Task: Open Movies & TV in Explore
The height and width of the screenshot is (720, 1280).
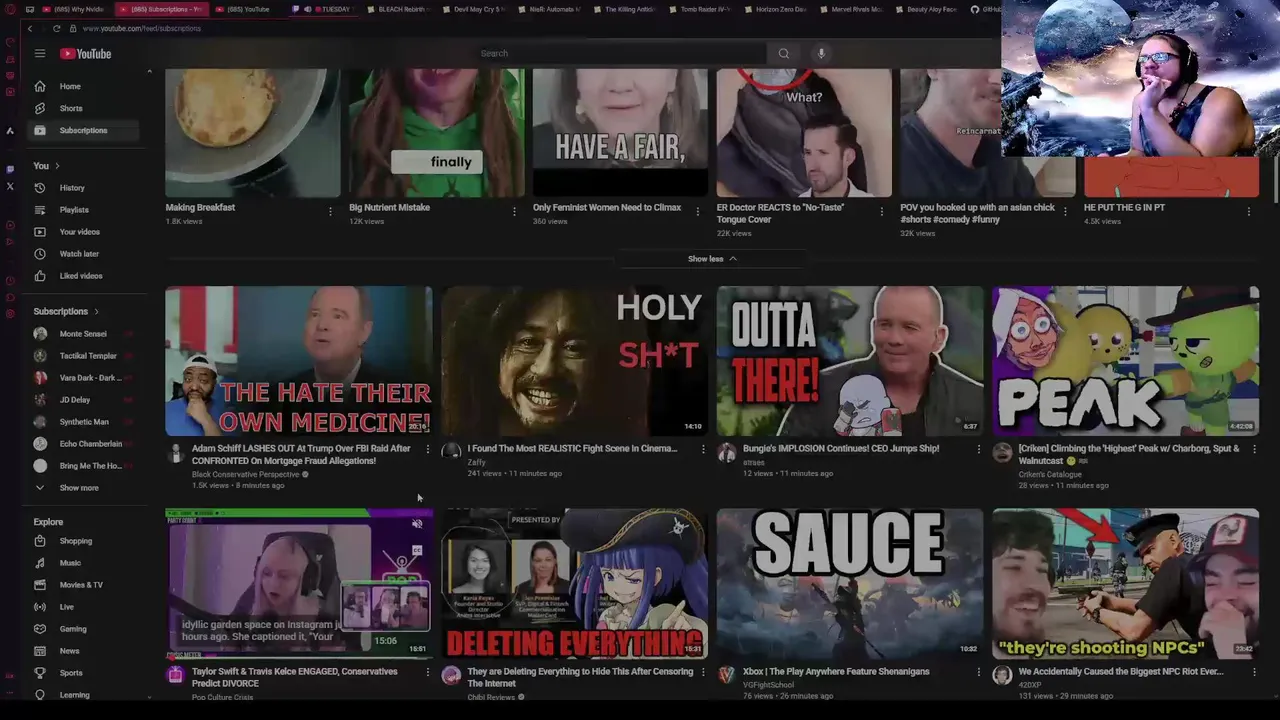Action: coord(84,585)
